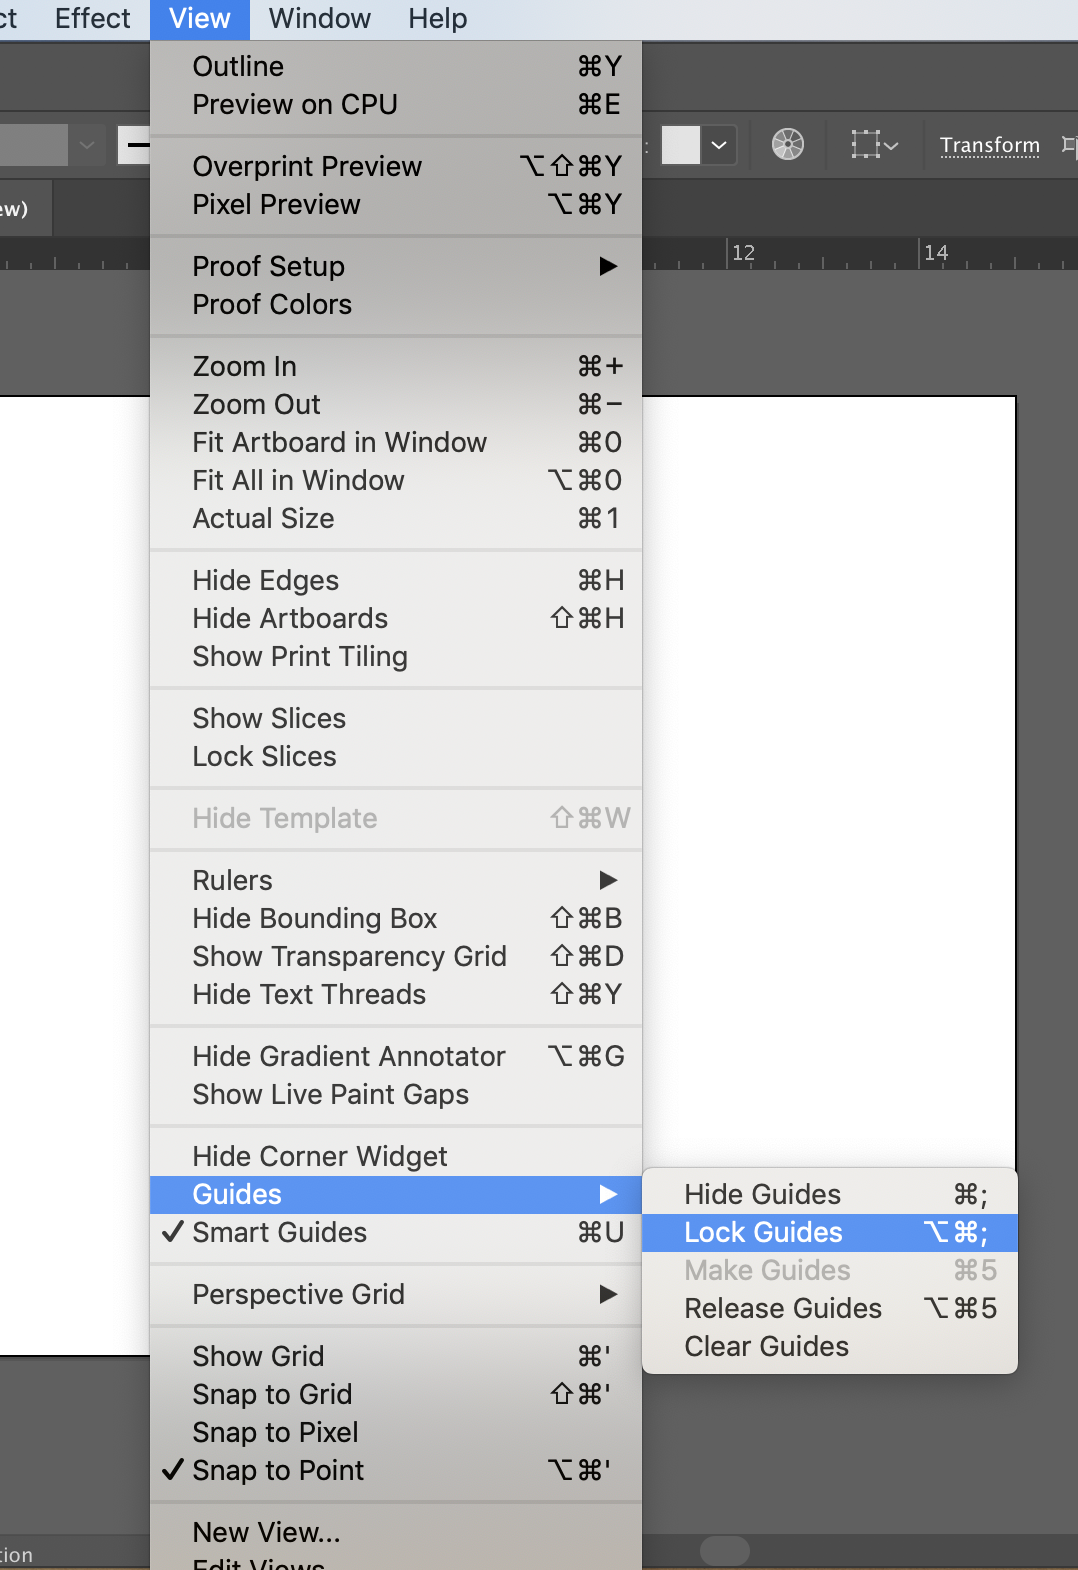Choose Lock Guides from the Guides submenu
1078x1570 pixels.
[764, 1232]
